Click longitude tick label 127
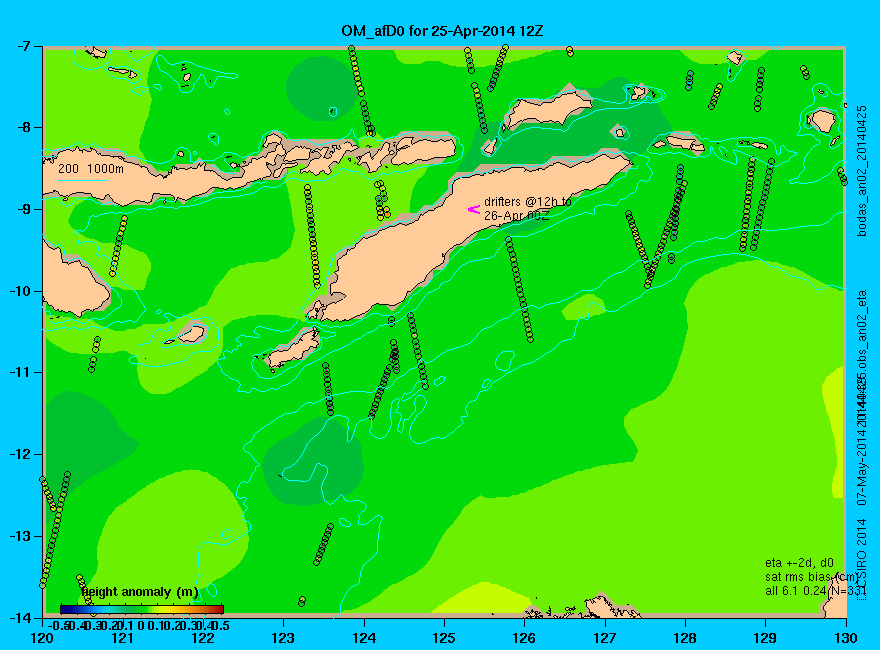This screenshot has width=880, height=650. click(x=605, y=638)
